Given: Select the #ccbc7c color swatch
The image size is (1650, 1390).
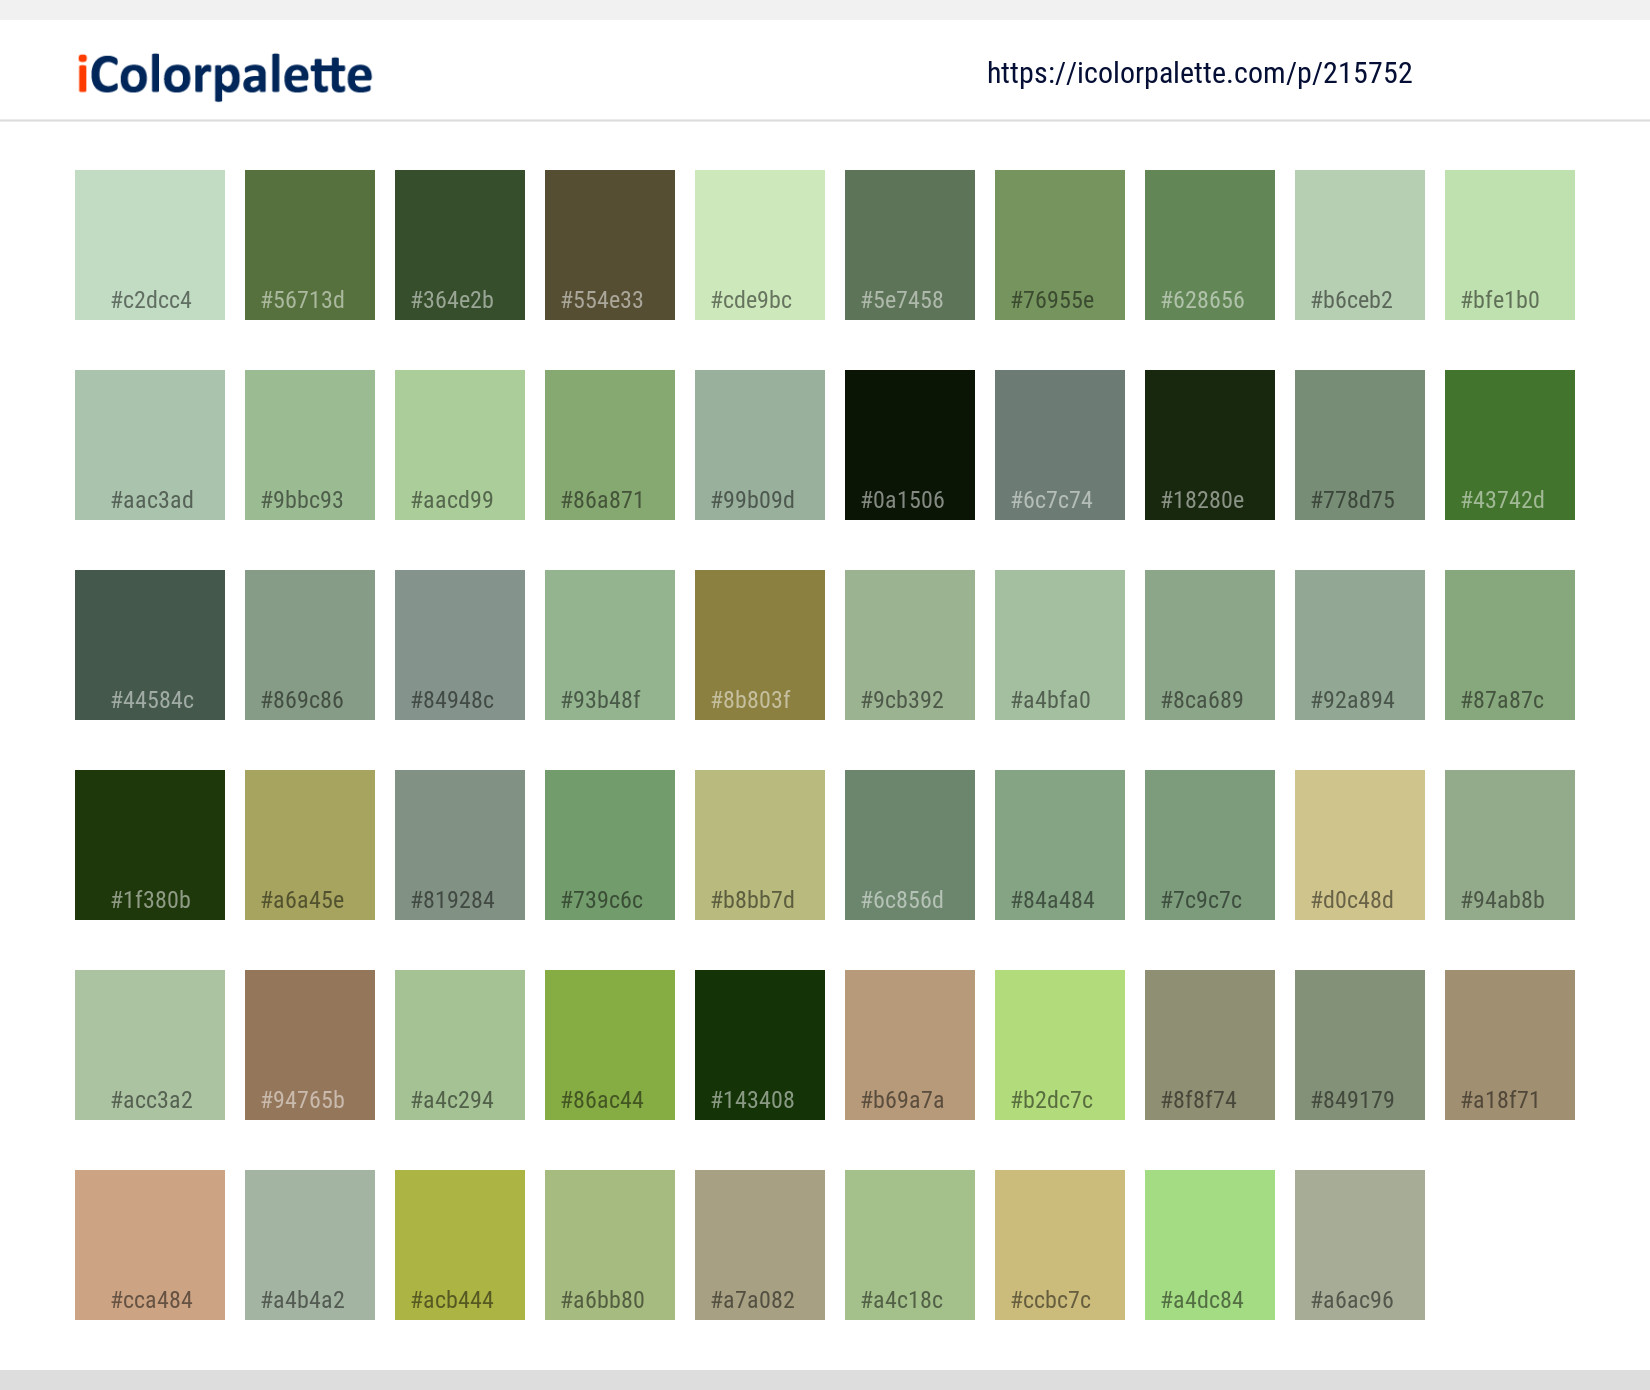Looking at the screenshot, I should coord(1060,1245).
